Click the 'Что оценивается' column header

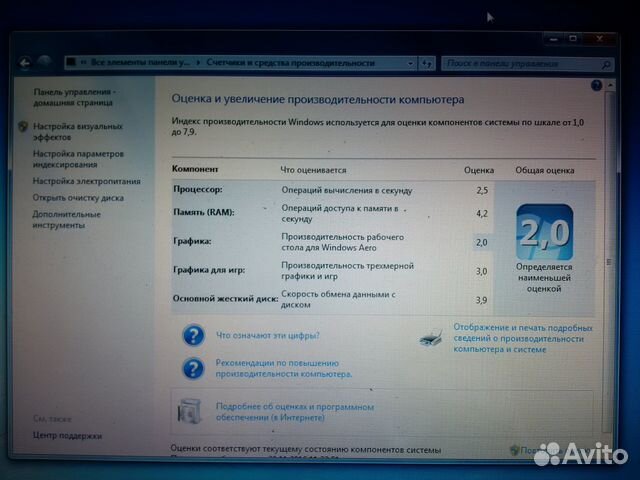313,170
